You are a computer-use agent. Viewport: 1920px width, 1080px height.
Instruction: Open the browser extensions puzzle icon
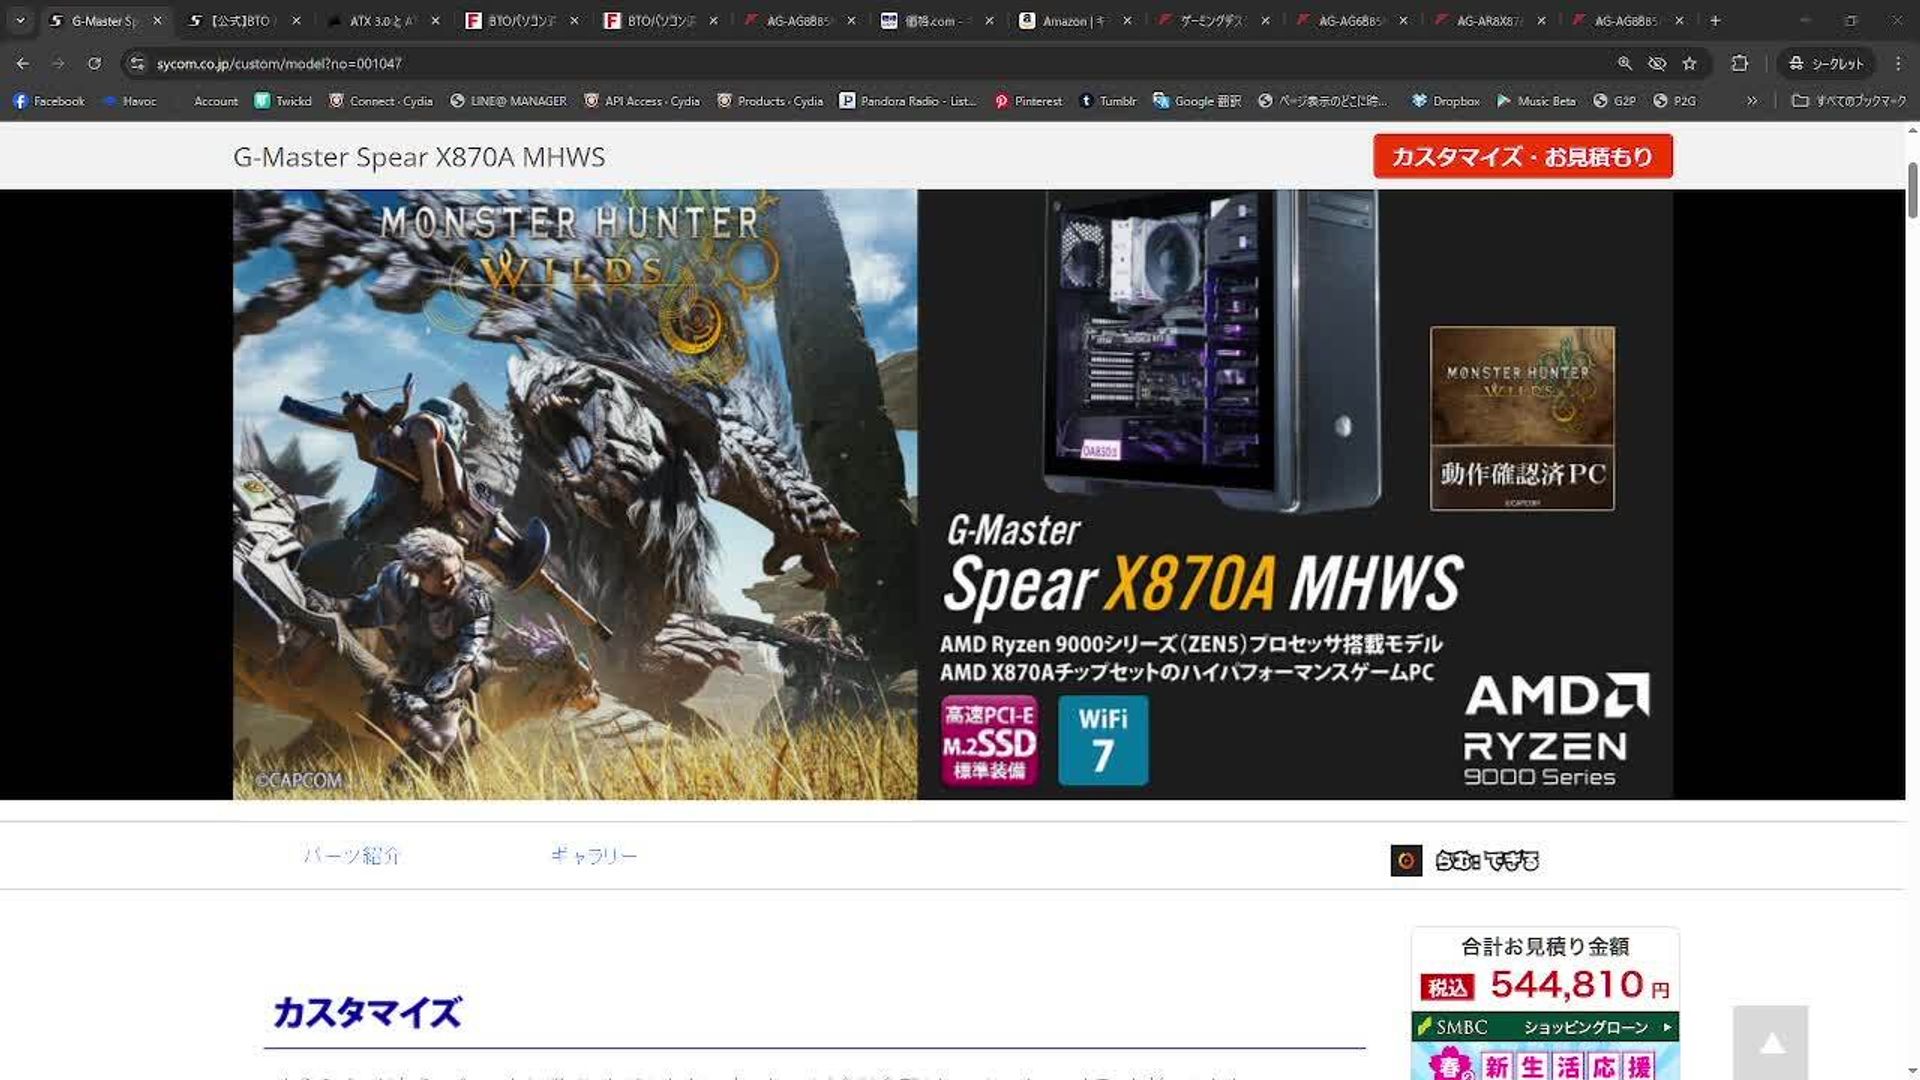tap(1740, 63)
